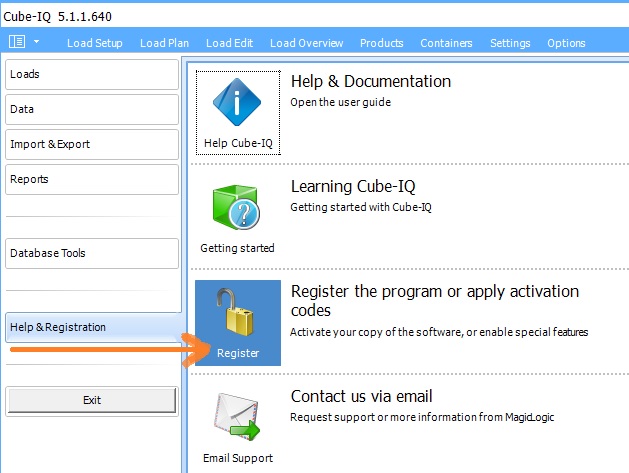629x473 pixels.
Task: Select Data in the sidebar
Action: (x=92, y=110)
